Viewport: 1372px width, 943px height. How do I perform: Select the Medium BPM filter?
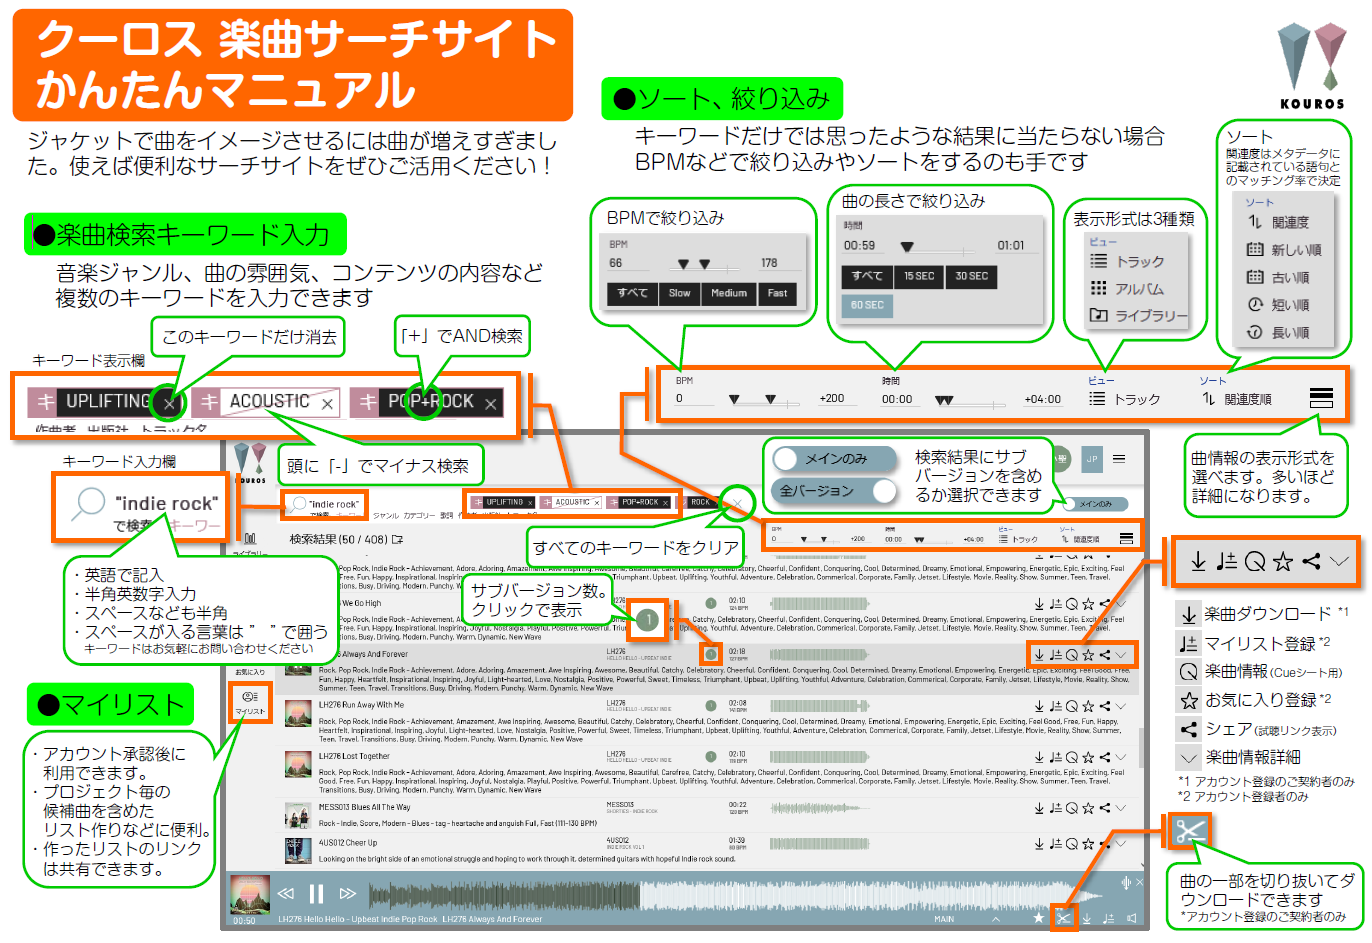tap(729, 293)
